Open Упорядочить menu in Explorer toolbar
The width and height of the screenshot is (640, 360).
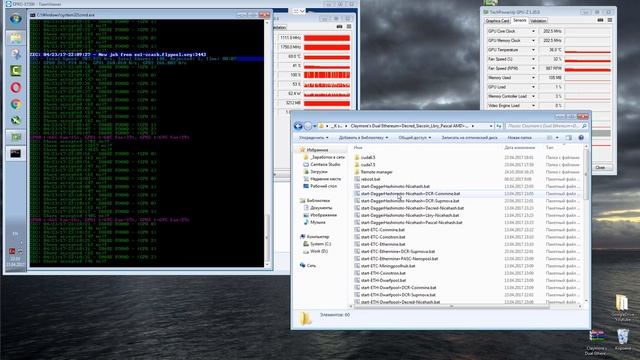pos(313,138)
